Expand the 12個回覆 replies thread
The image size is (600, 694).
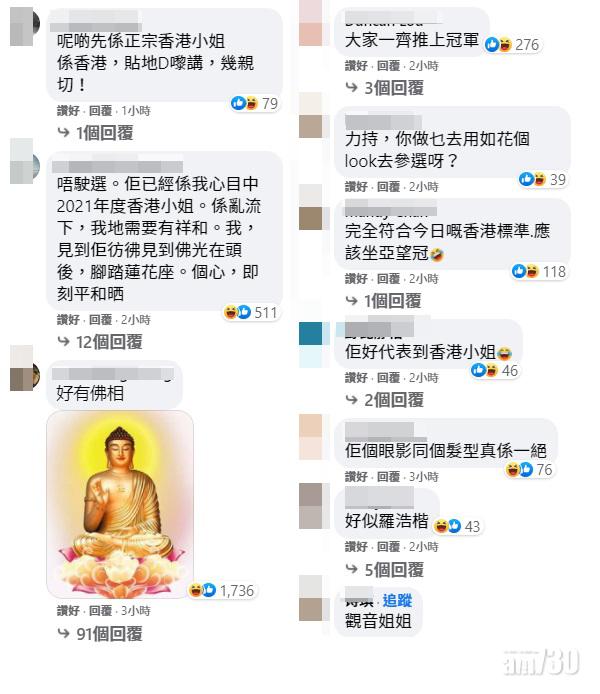point(100,342)
